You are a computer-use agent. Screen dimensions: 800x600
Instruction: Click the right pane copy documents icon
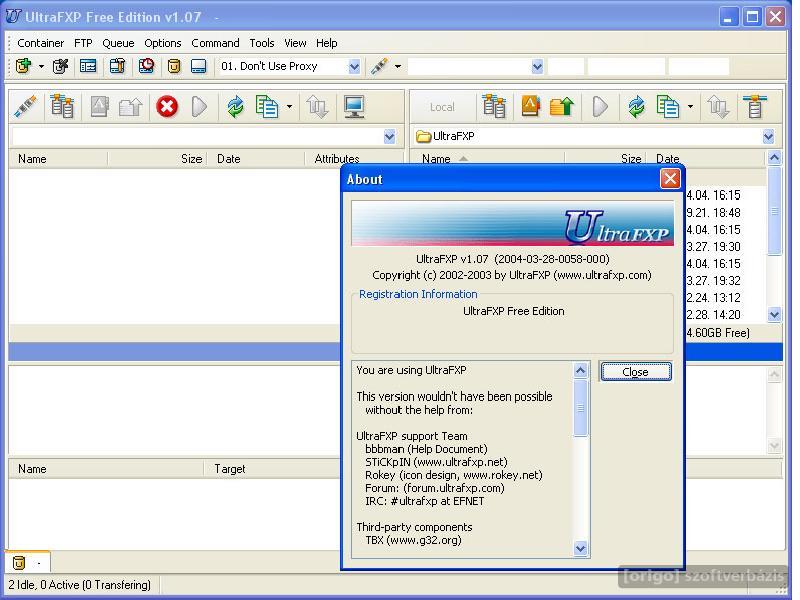coord(668,107)
